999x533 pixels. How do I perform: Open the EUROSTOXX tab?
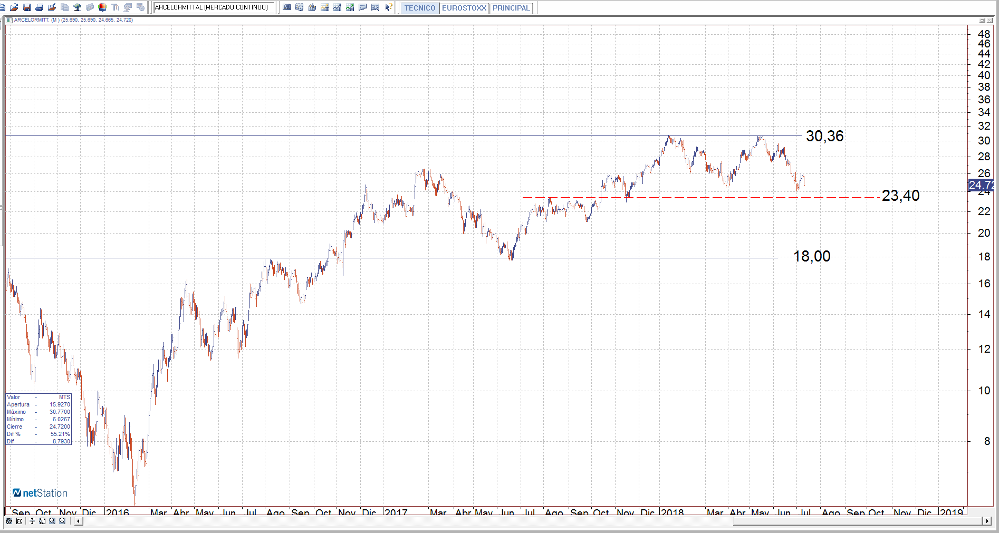click(463, 7)
